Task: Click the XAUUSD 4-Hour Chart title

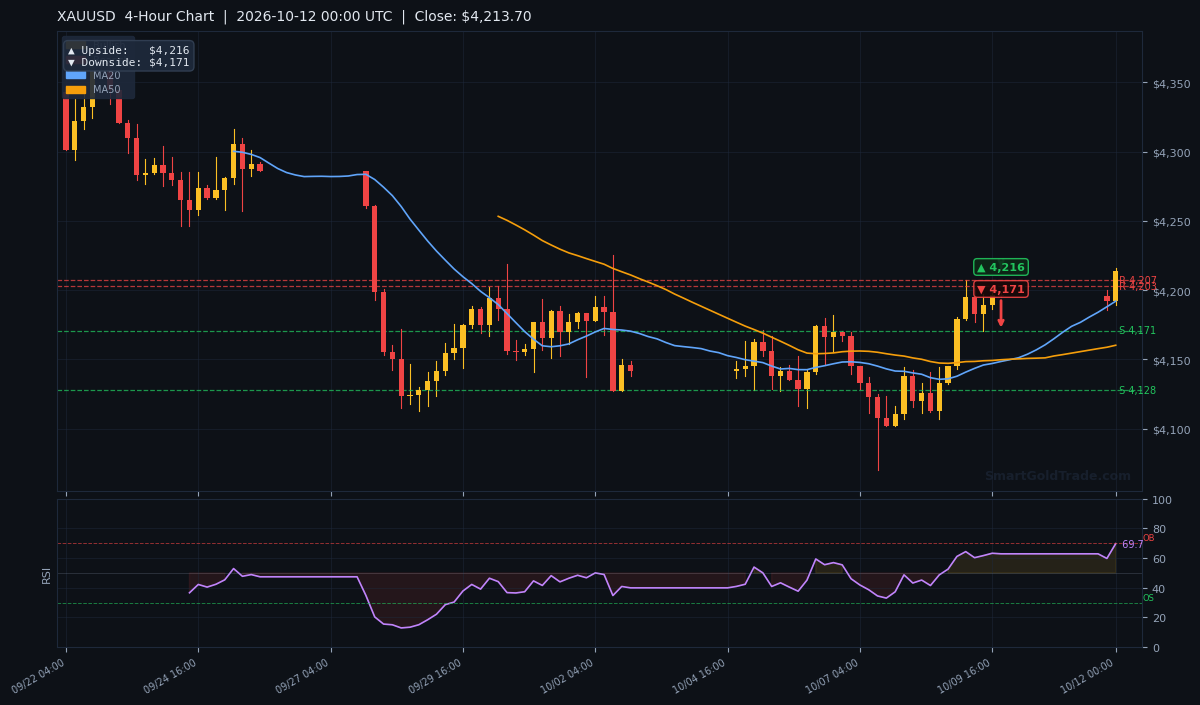Action: [136, 17]
